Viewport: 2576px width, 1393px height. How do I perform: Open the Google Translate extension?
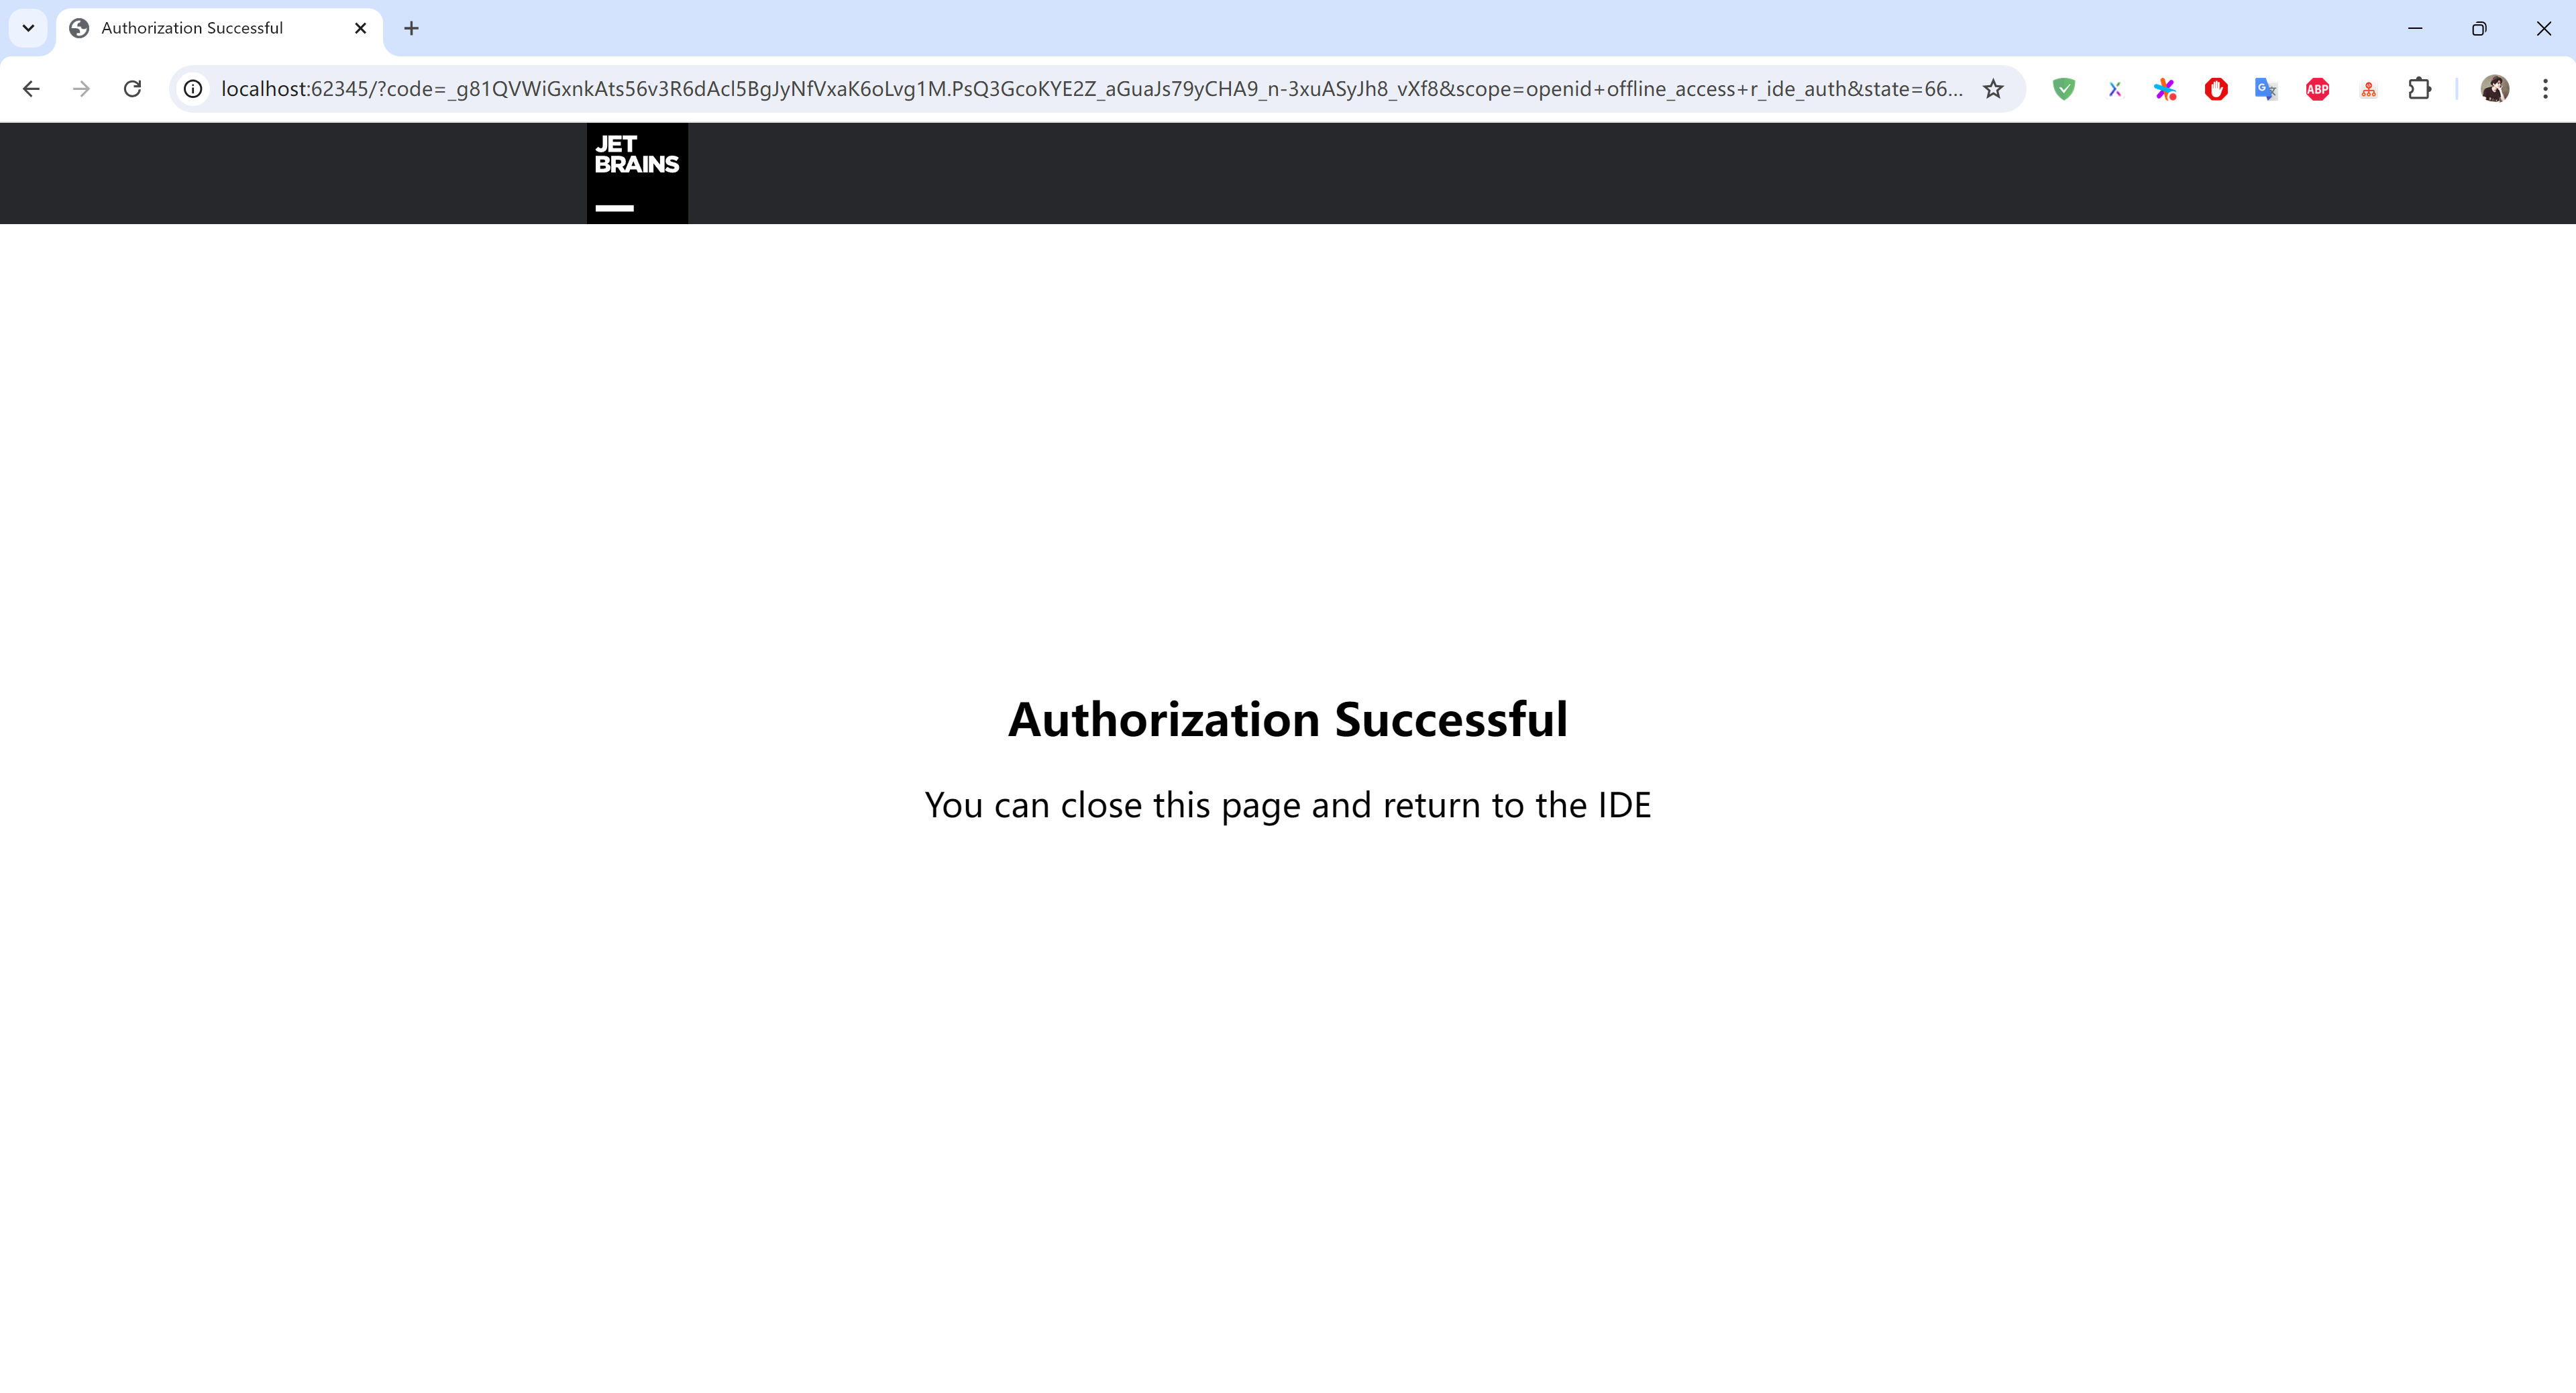(2266, 89)
